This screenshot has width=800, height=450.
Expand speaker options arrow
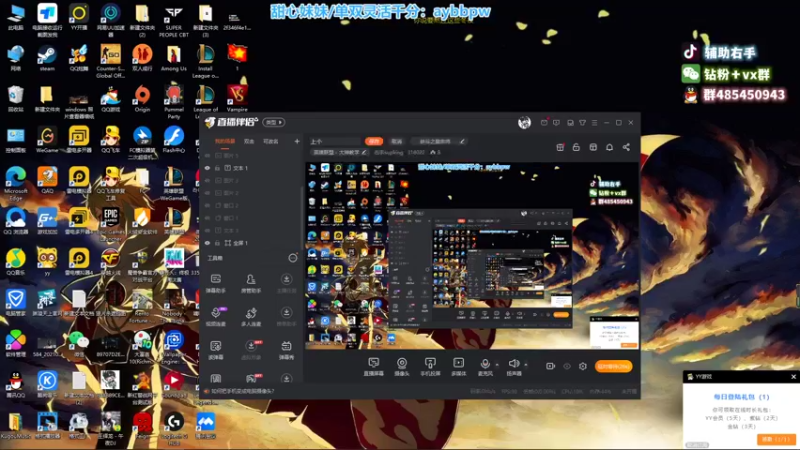(526, 365)
